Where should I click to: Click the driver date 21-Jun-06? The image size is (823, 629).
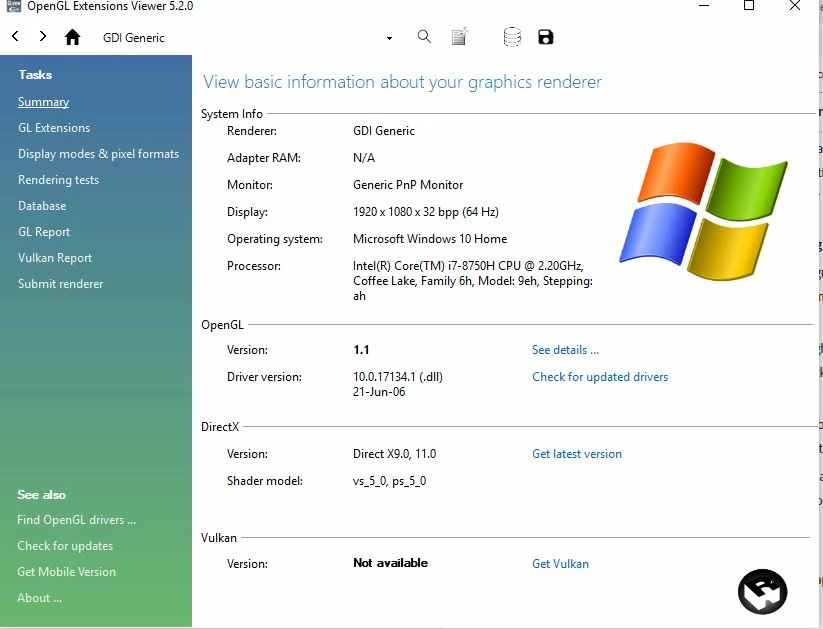(x=379, y=392)
